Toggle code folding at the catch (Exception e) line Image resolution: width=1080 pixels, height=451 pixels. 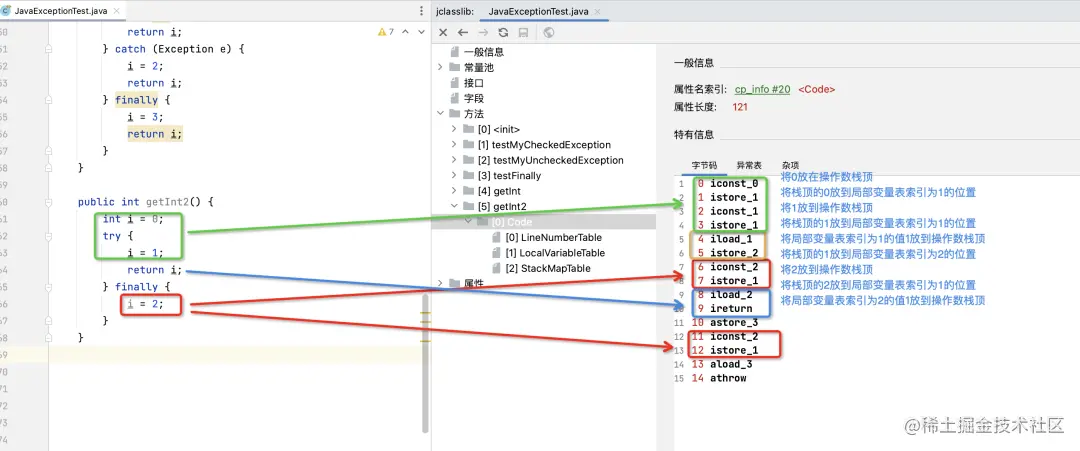(x=48, y=49)
